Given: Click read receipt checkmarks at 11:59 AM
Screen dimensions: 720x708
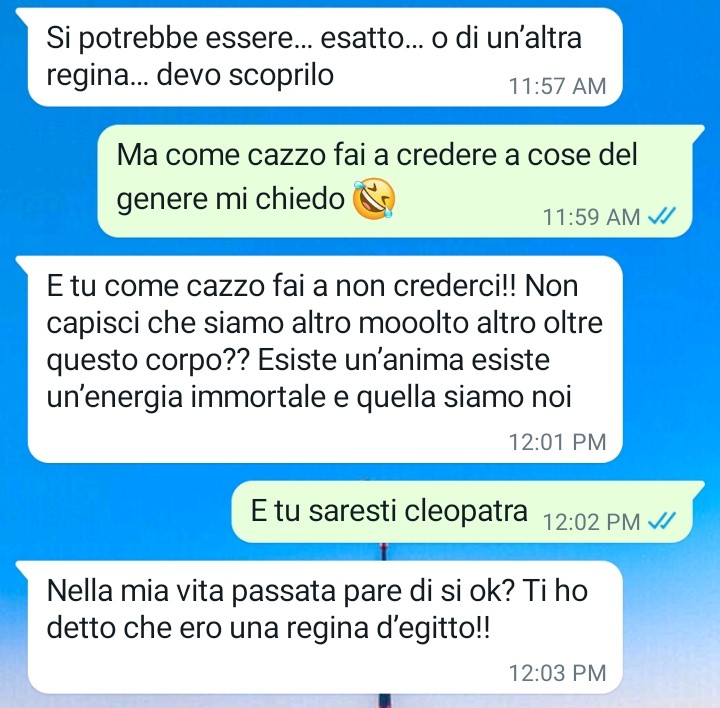Looking at the screenshot, I should coord(662,215).
